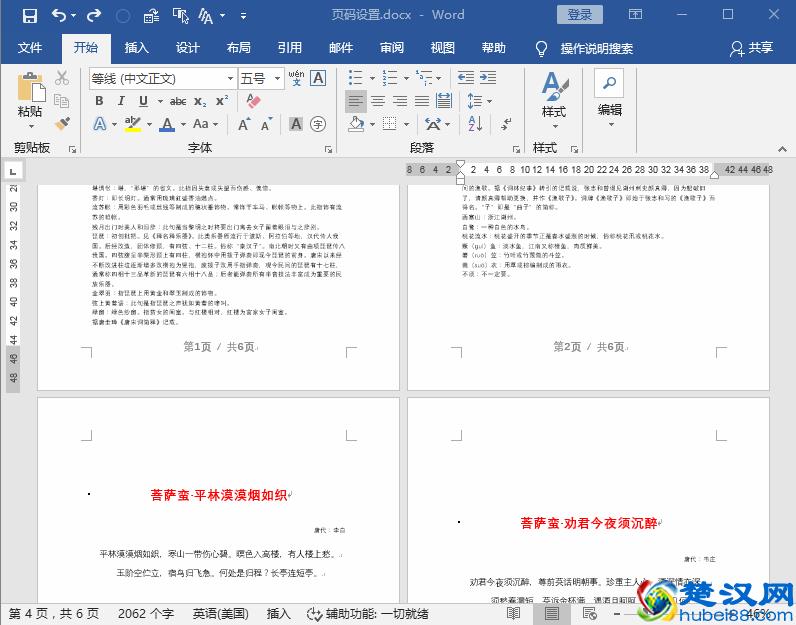Screen dimensions: 796x625
Task: Justify the paragraph text
Action: [x=422, y=101]
